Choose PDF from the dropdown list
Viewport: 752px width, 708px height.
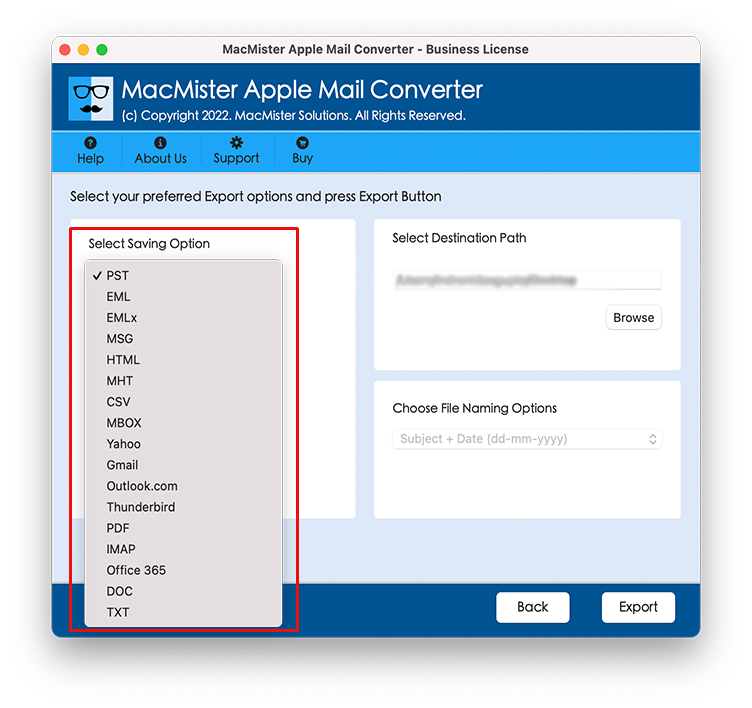click(183, 528)
